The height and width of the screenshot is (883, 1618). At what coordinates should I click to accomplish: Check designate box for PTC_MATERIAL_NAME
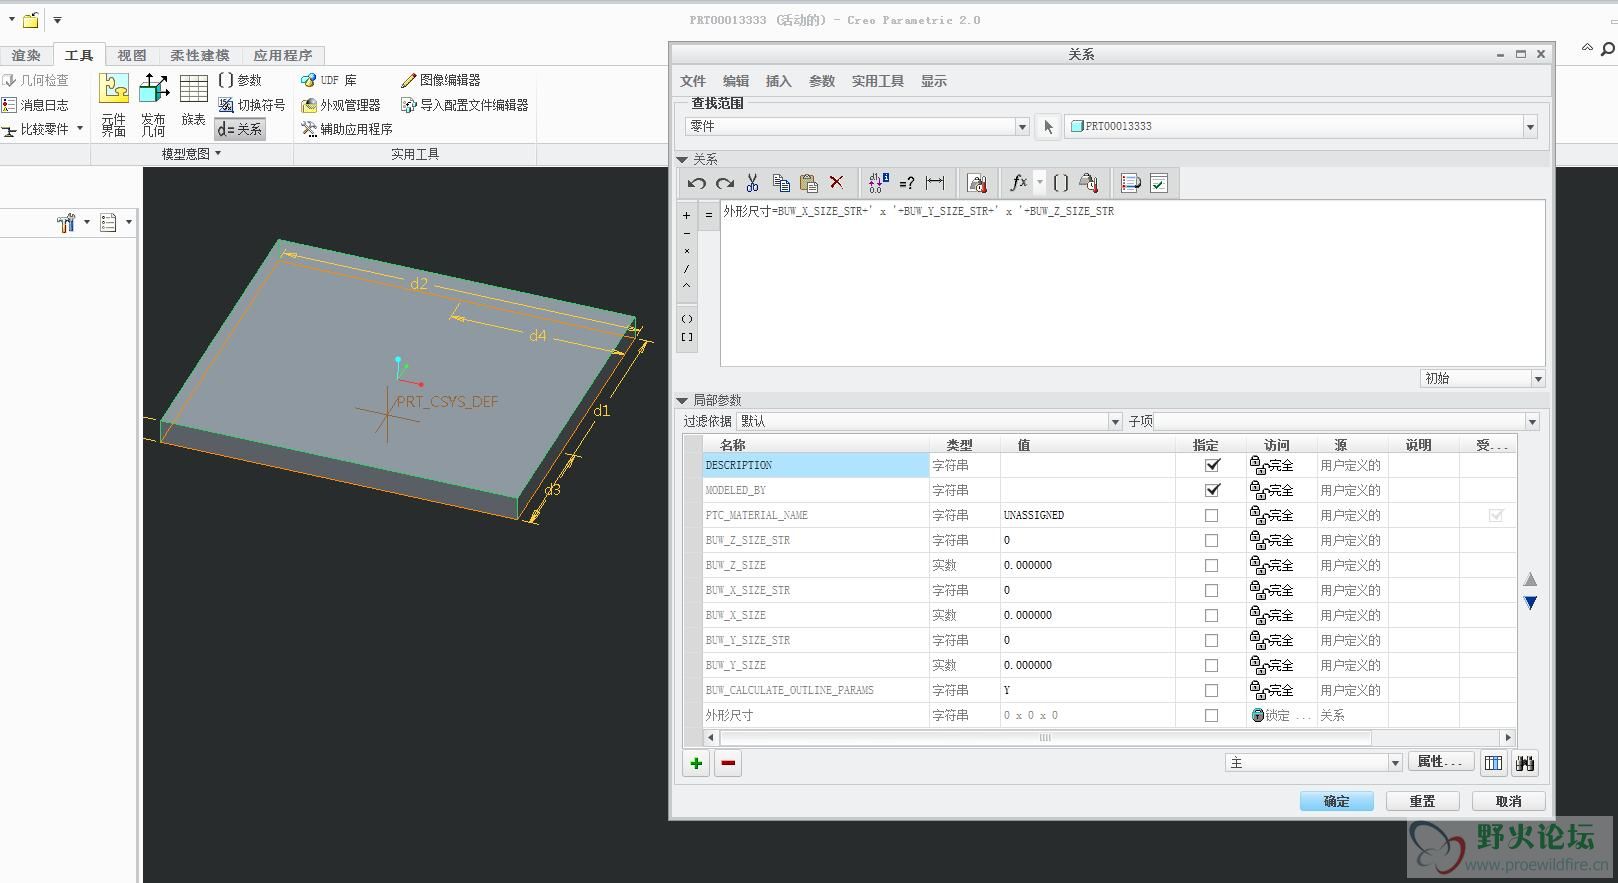1212,515
